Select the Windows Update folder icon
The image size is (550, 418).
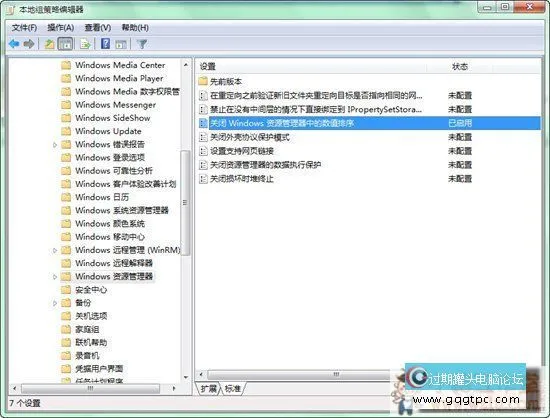coord(66,131)
